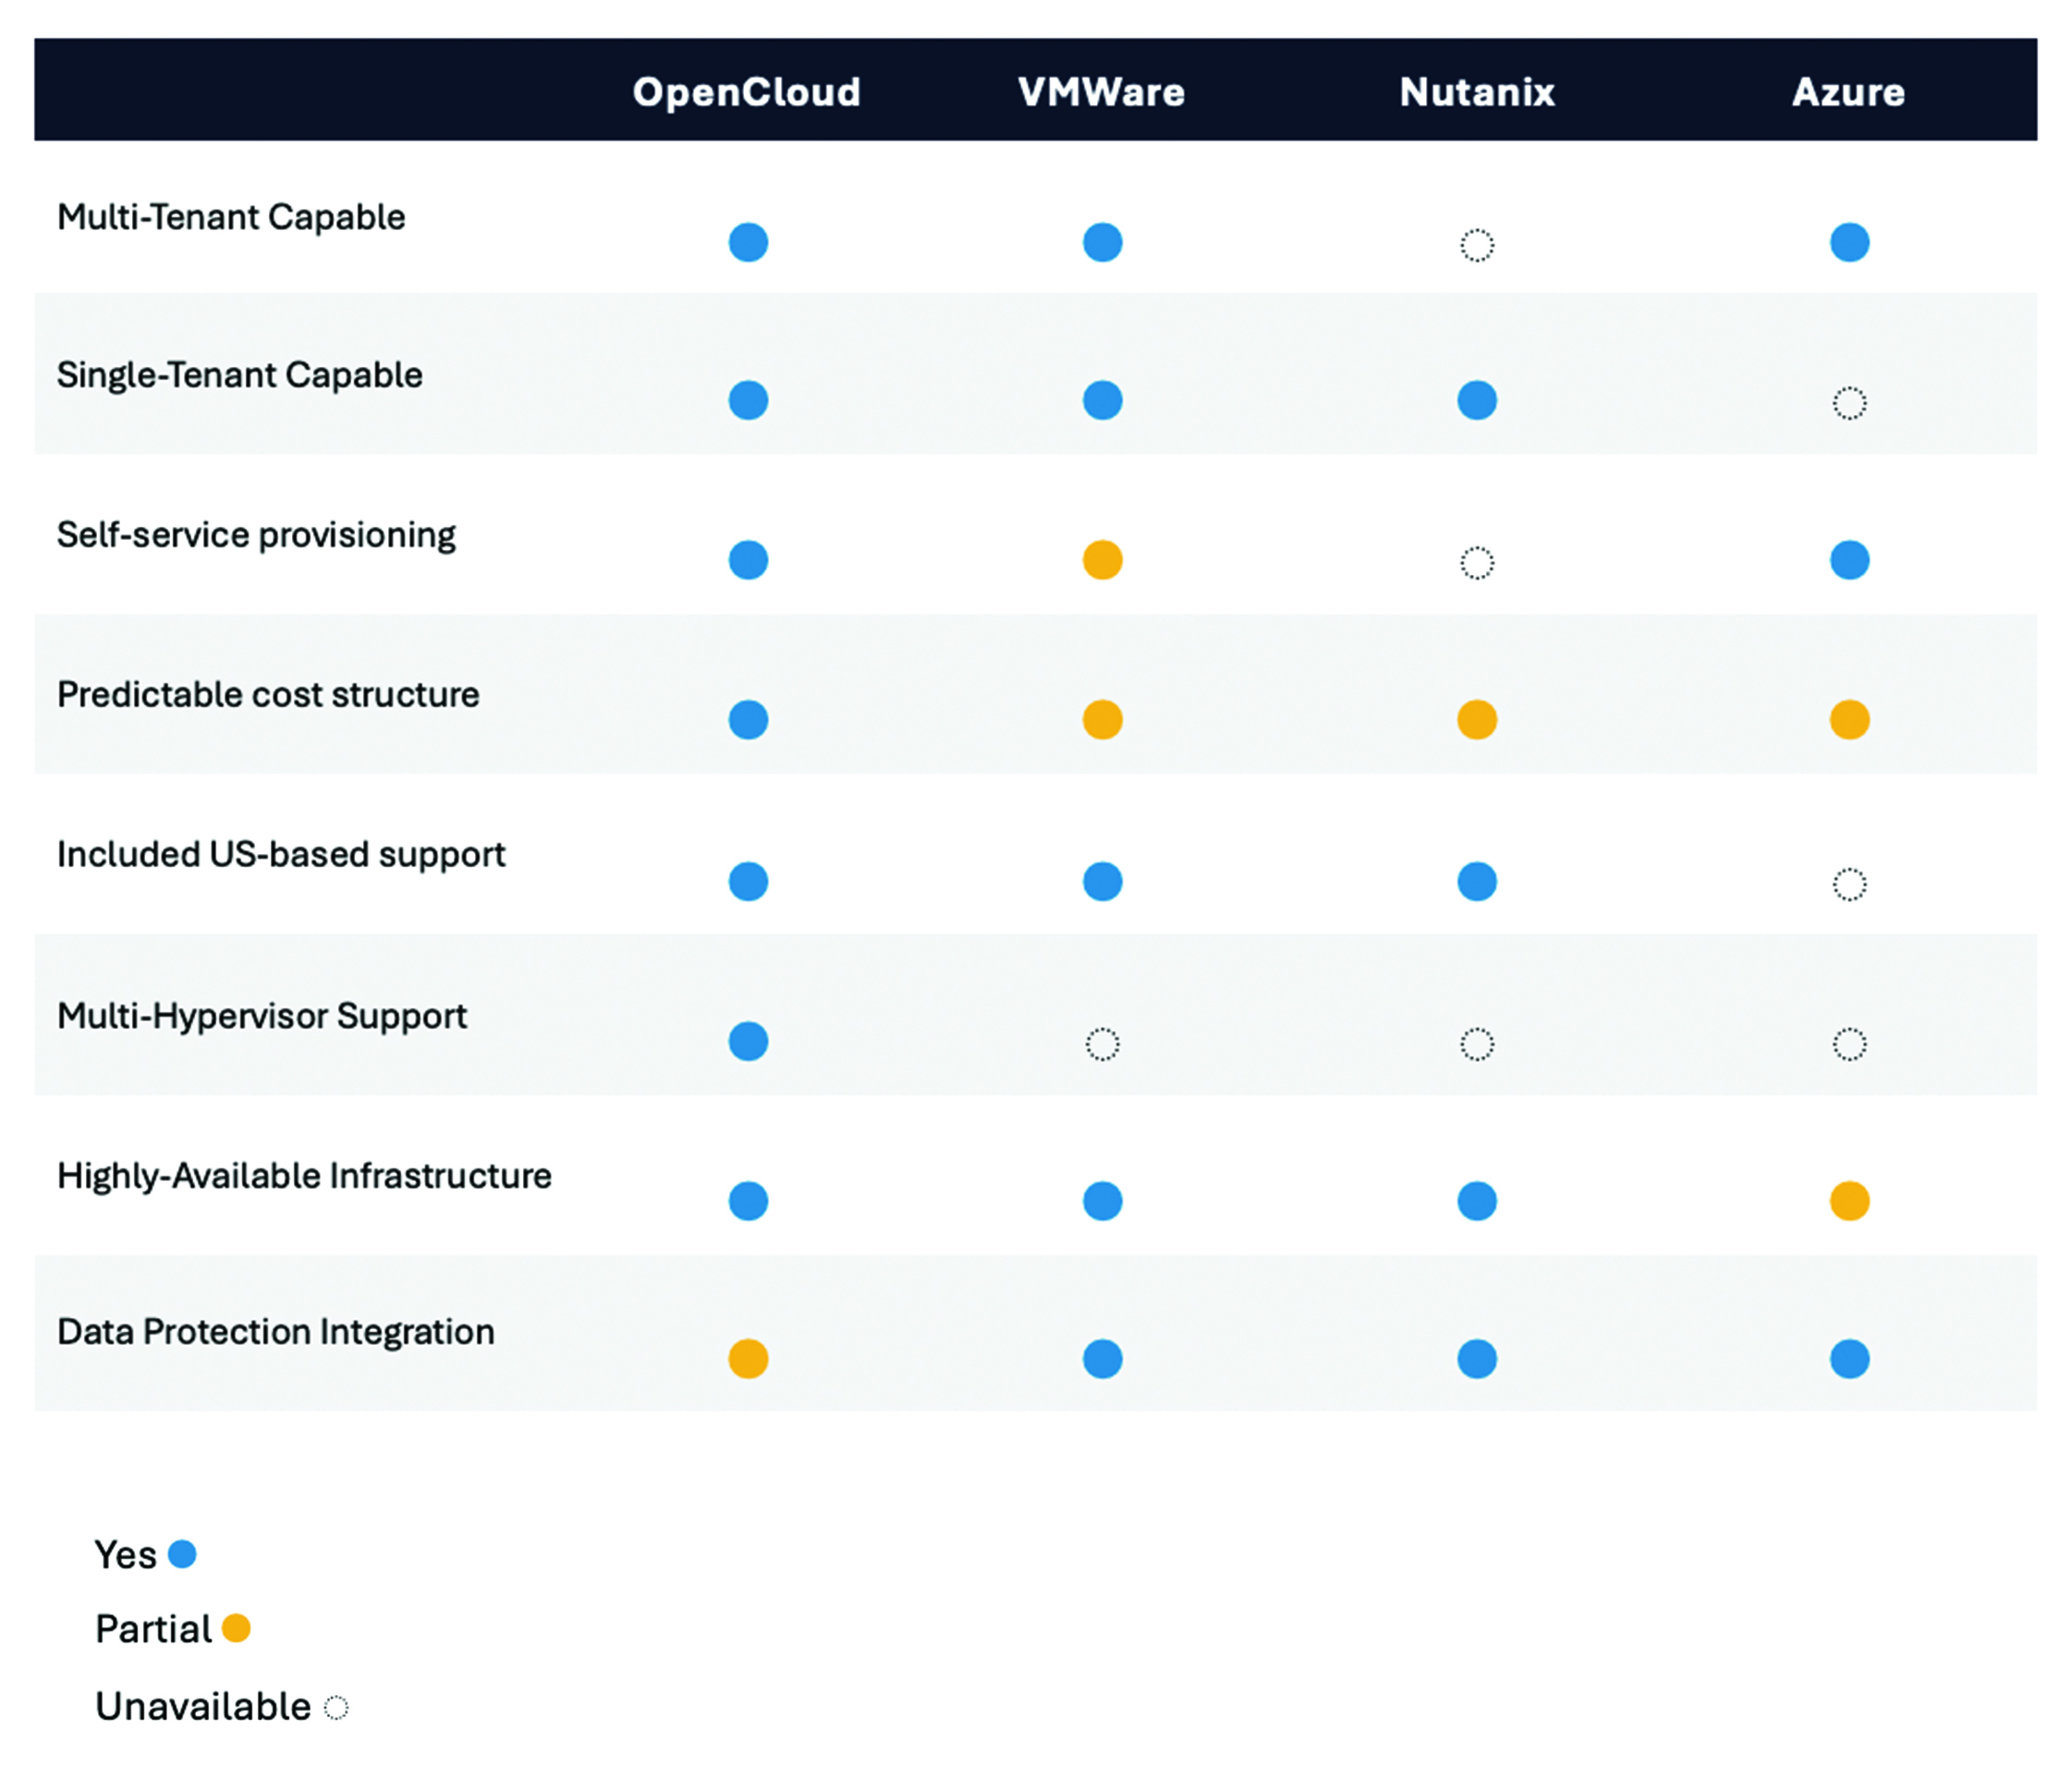
Task: Select the "Azure" column header
Action: coord(1849,92)
